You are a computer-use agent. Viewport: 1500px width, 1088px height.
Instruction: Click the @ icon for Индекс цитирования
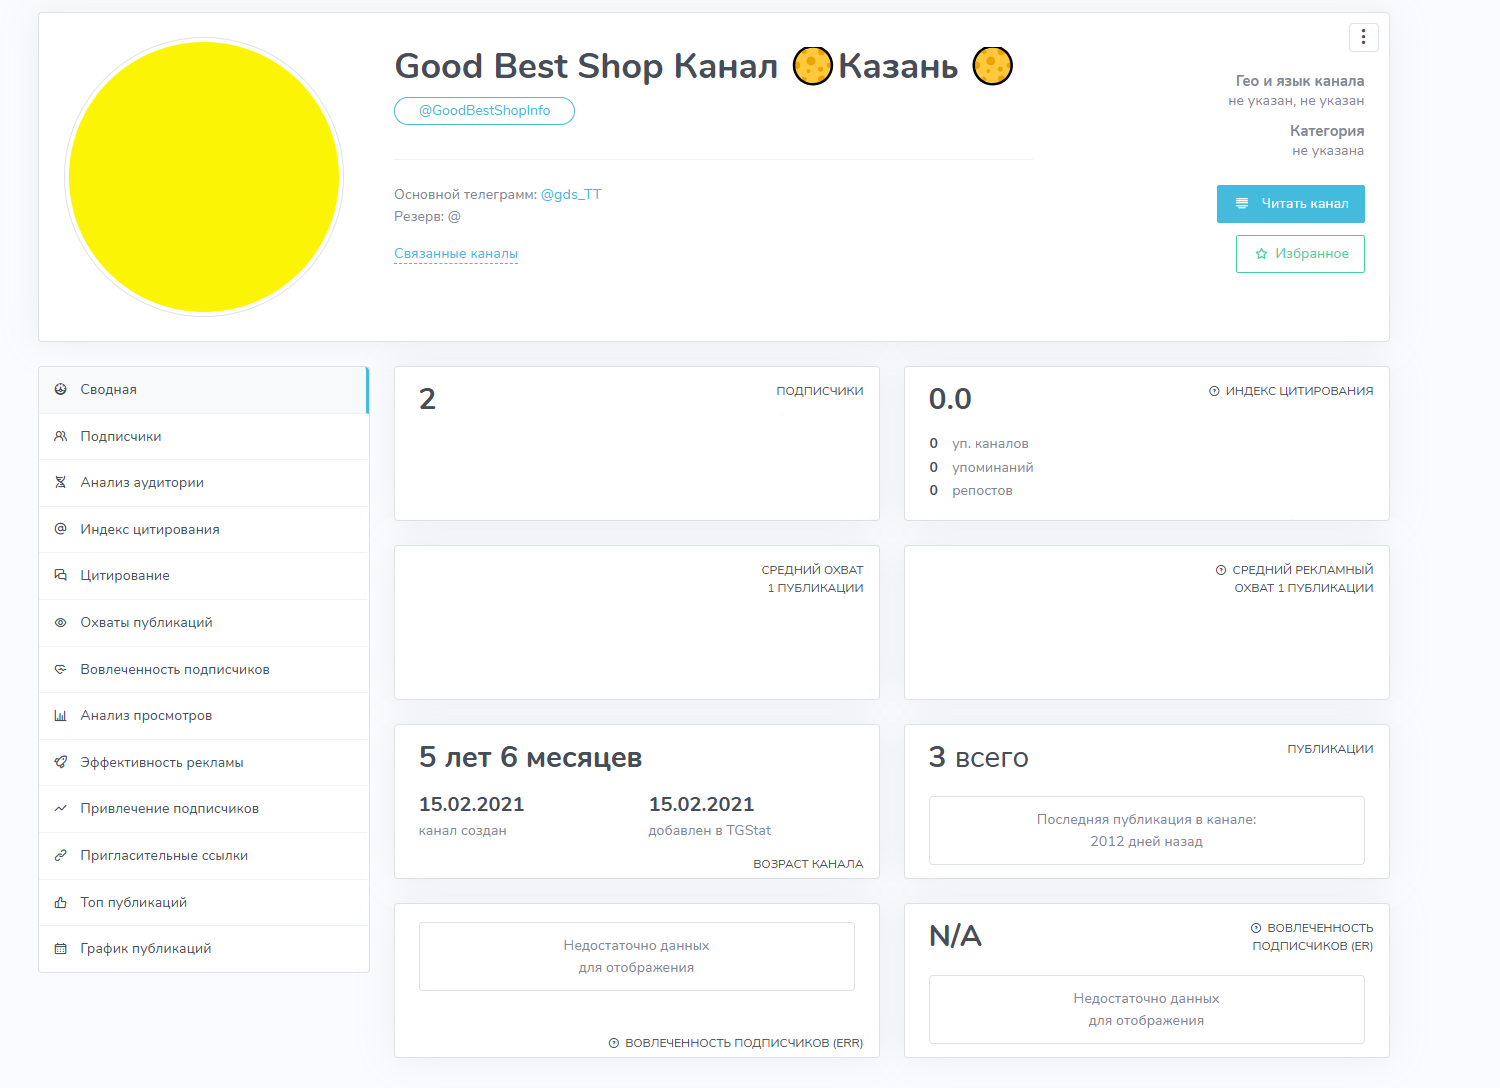tap(60, 529)
